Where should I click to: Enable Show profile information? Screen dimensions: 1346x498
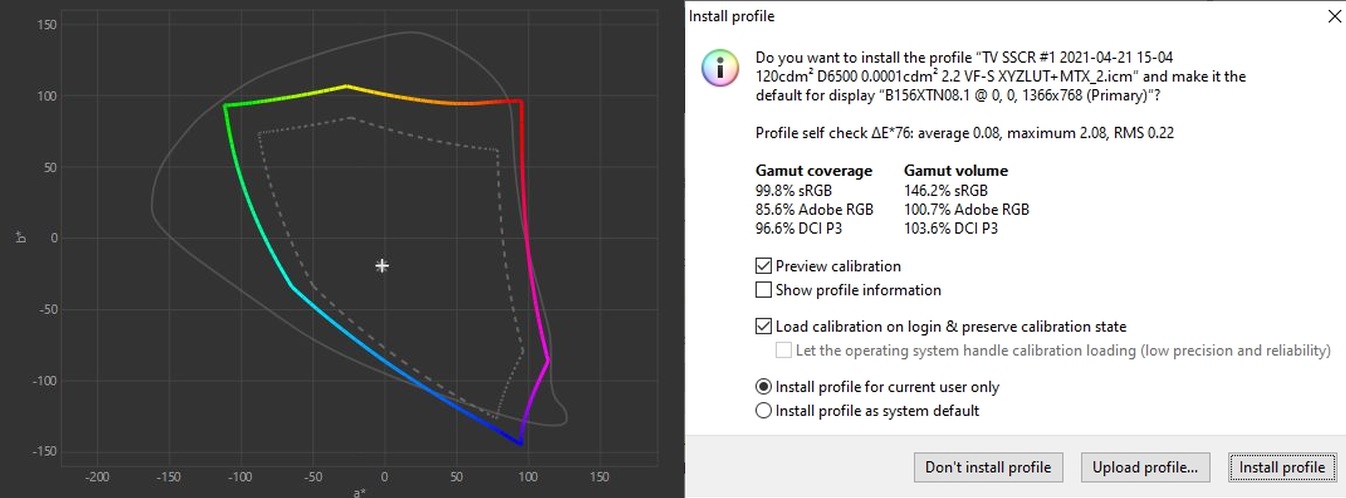[764, 290]
